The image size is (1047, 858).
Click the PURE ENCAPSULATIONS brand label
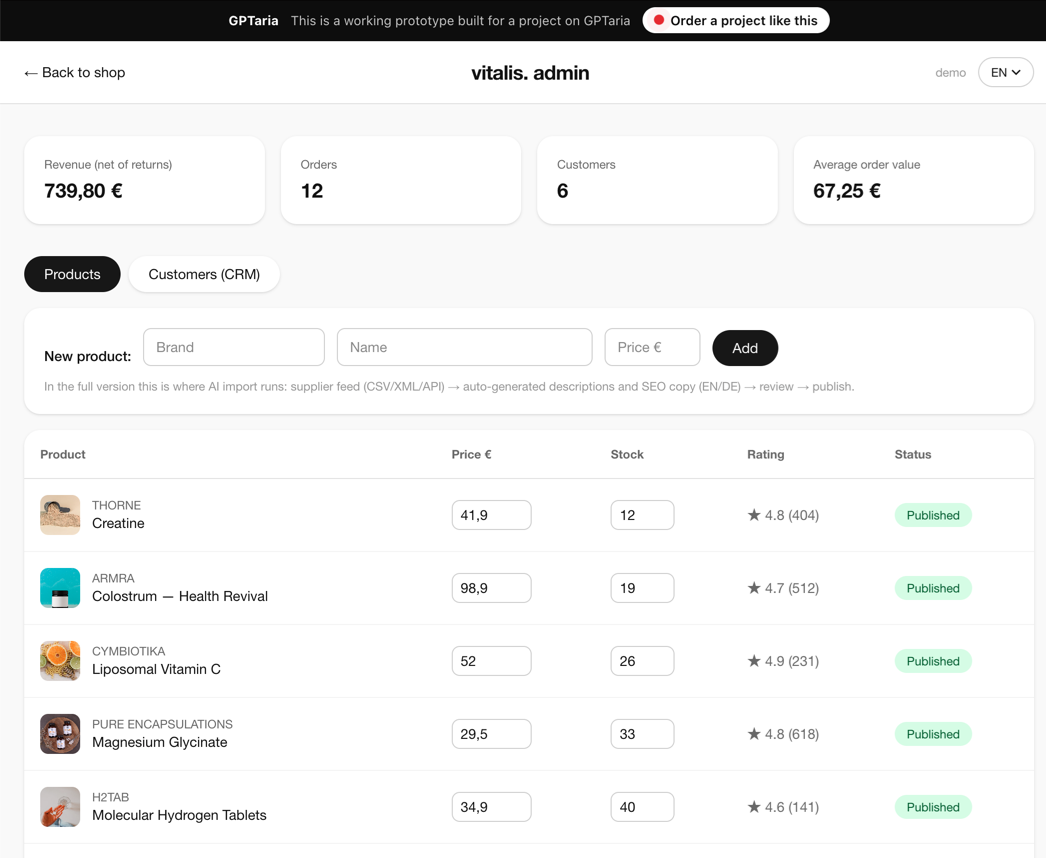click(x=162, y=724)
